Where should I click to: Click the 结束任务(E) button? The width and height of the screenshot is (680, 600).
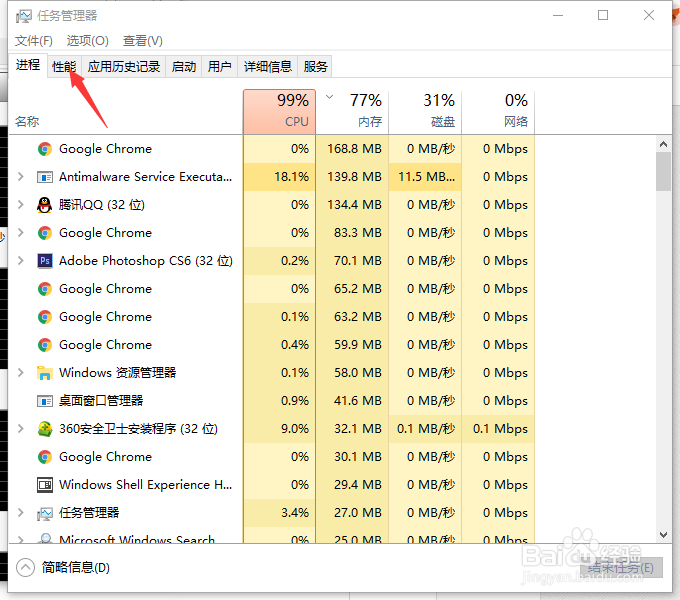tap(621, 568)
